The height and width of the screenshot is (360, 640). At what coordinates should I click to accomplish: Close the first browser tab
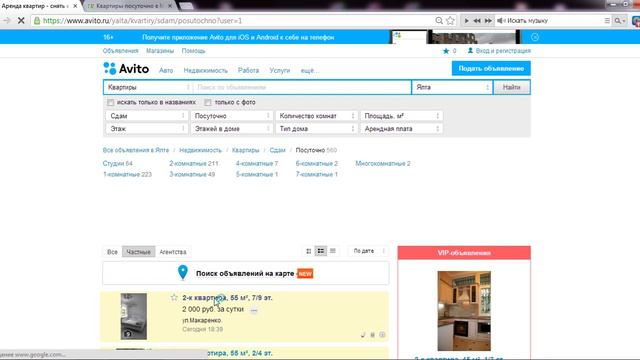pyautogui.click(x=75, y=6)
